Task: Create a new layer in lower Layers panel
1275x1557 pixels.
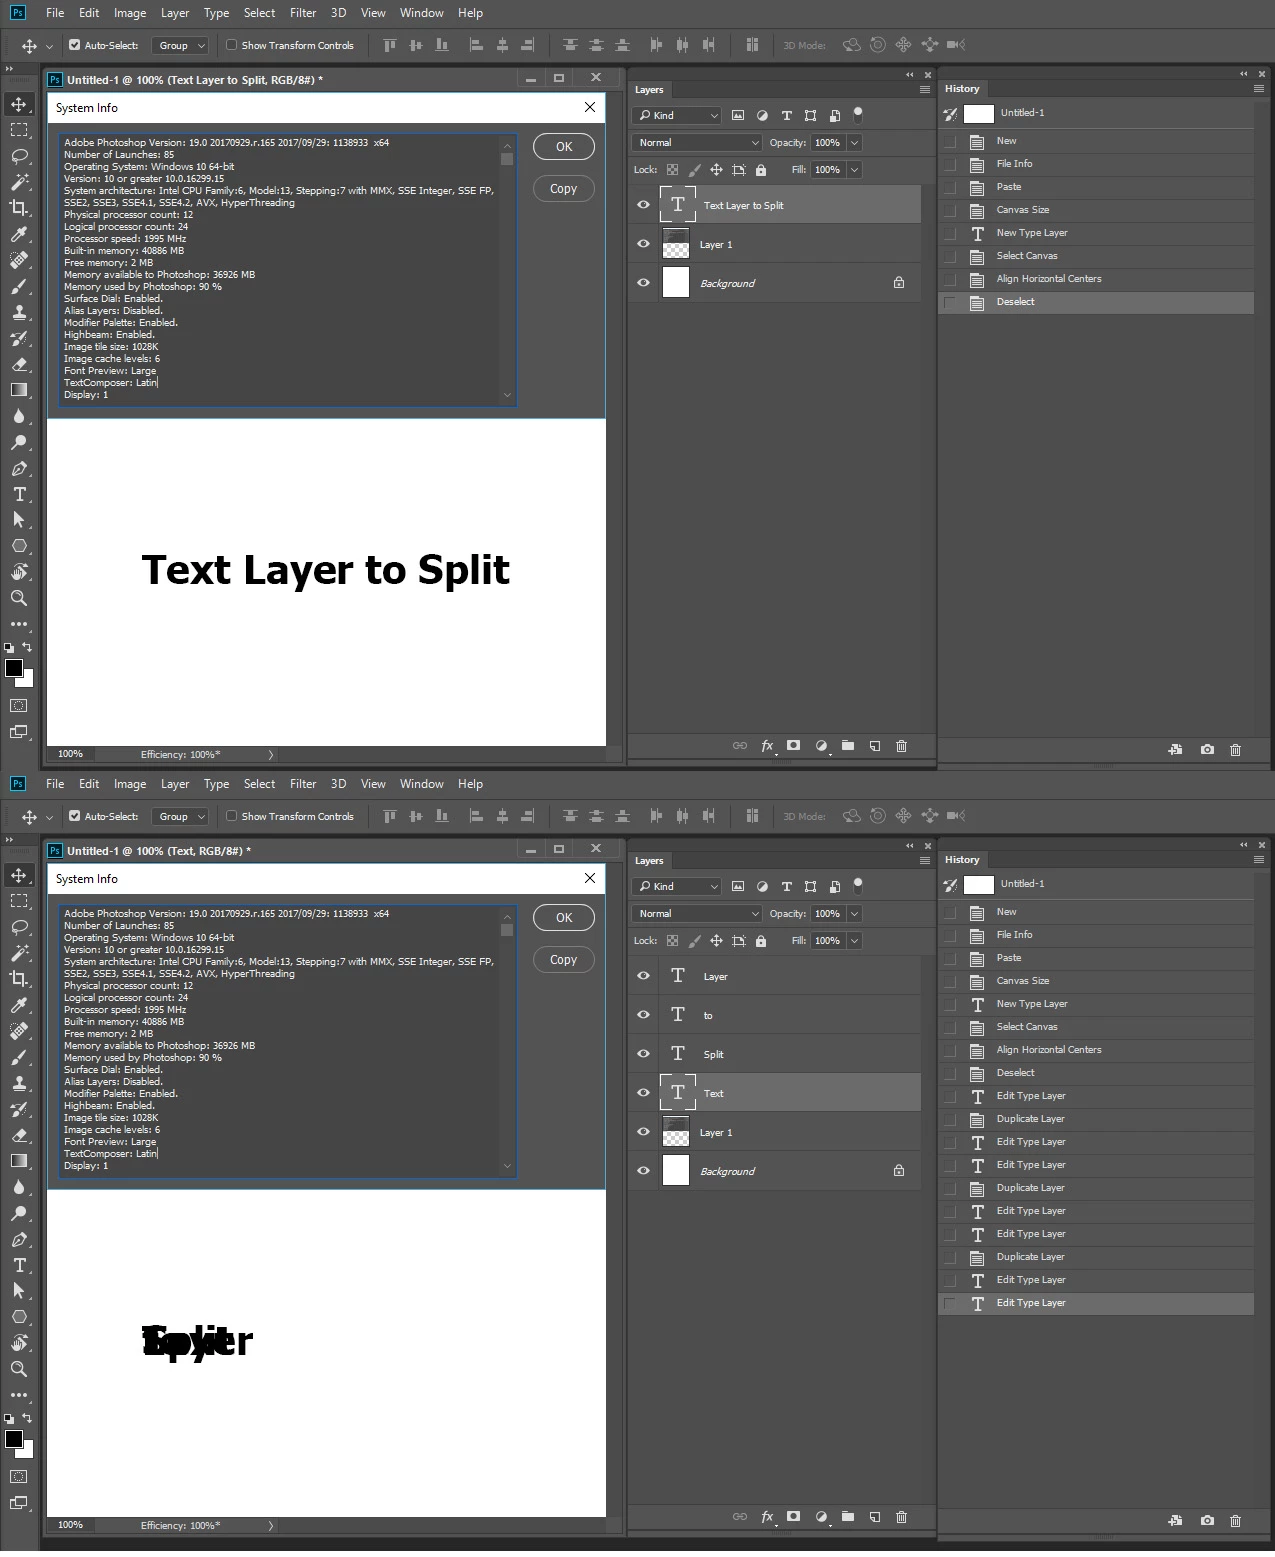Action: click(875, 1517)
